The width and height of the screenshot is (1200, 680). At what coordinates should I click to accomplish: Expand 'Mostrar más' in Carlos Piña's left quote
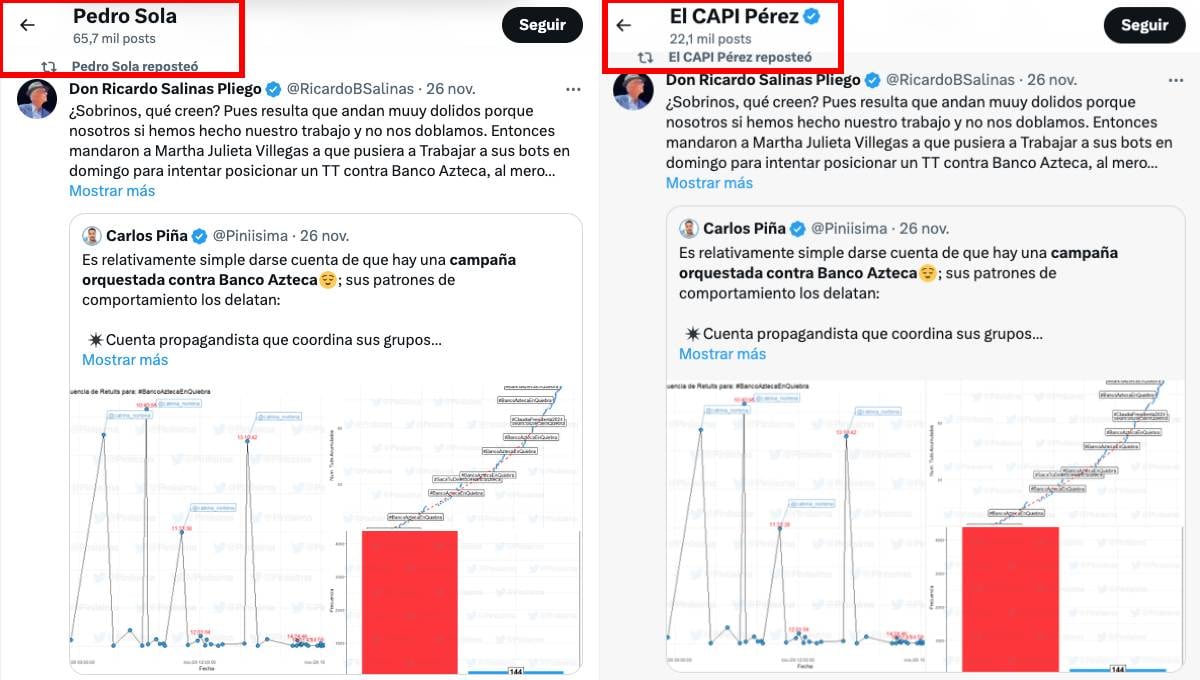pyautogui.click(x=125, y=359)
